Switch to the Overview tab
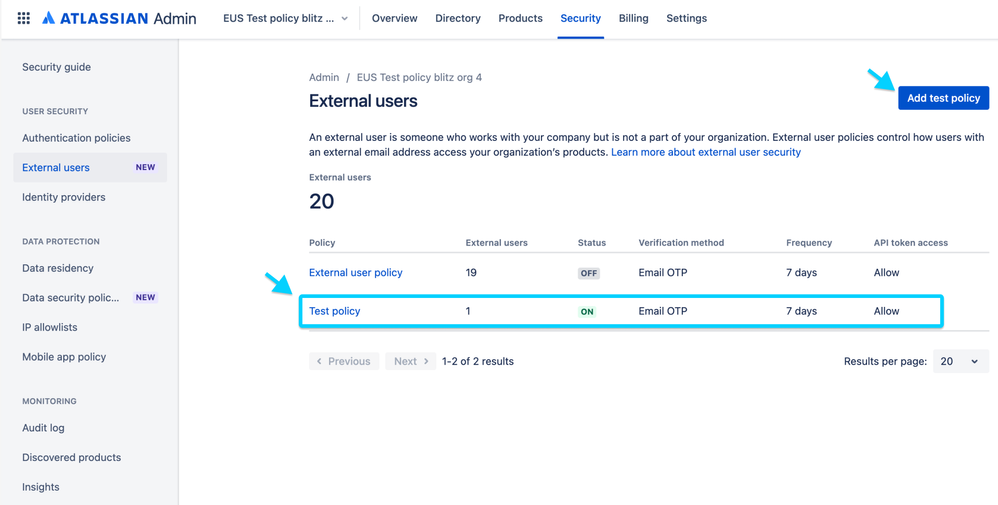The height and width of the screenshot is (505, 998). click(x=394, y=18)
